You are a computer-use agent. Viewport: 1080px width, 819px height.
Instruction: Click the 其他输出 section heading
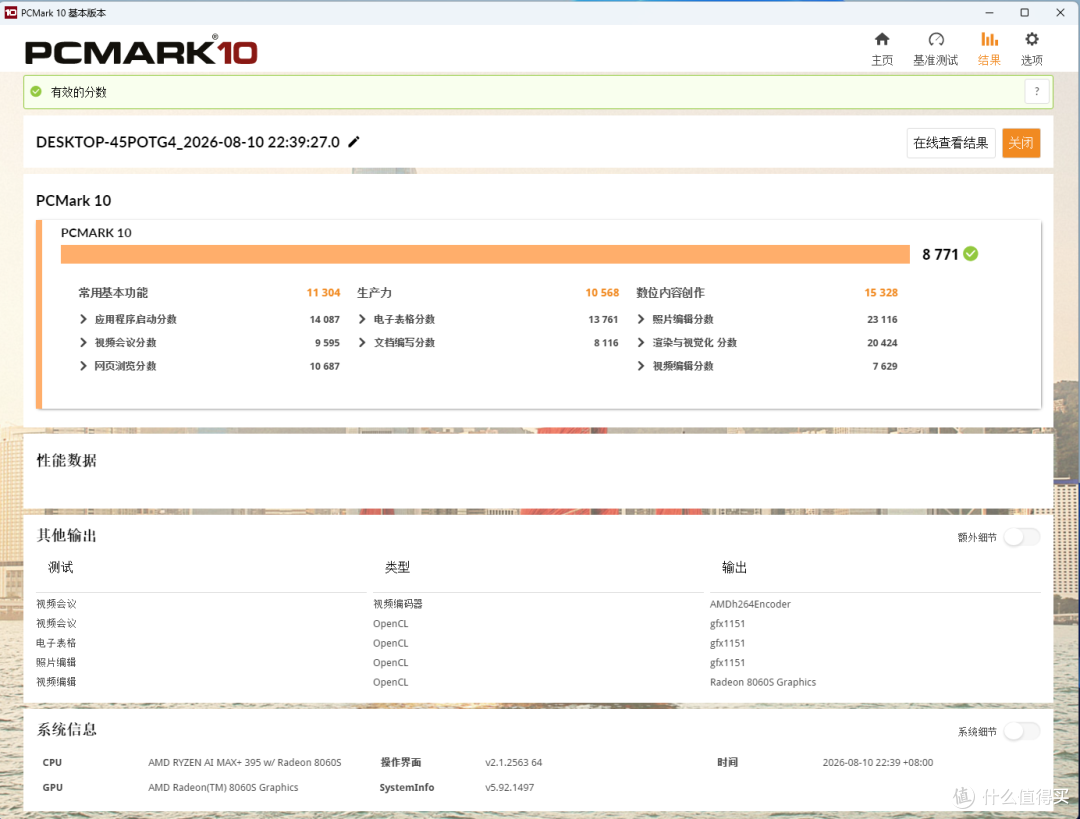click(66, 536)
